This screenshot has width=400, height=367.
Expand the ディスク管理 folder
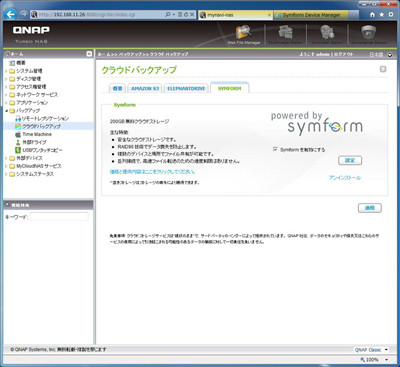pos(6,79)
